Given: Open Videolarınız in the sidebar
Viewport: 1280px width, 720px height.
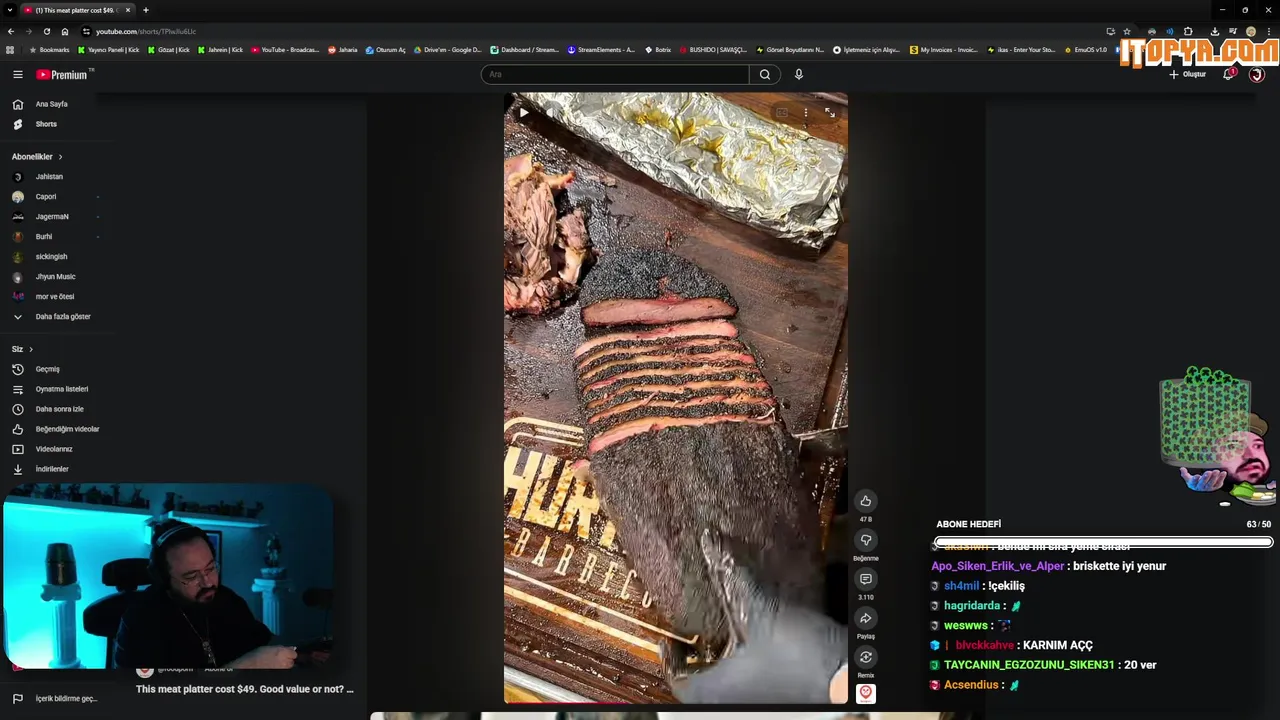Looking at the screenshot, I should 54,449.
